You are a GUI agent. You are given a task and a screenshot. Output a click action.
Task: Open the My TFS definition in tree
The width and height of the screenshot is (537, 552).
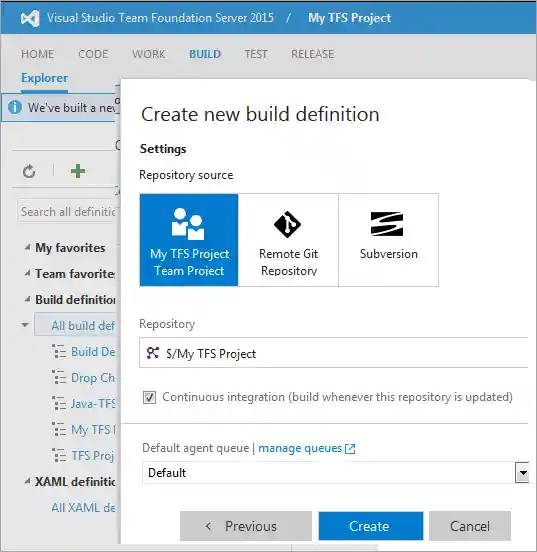click(x=93, y=429)
